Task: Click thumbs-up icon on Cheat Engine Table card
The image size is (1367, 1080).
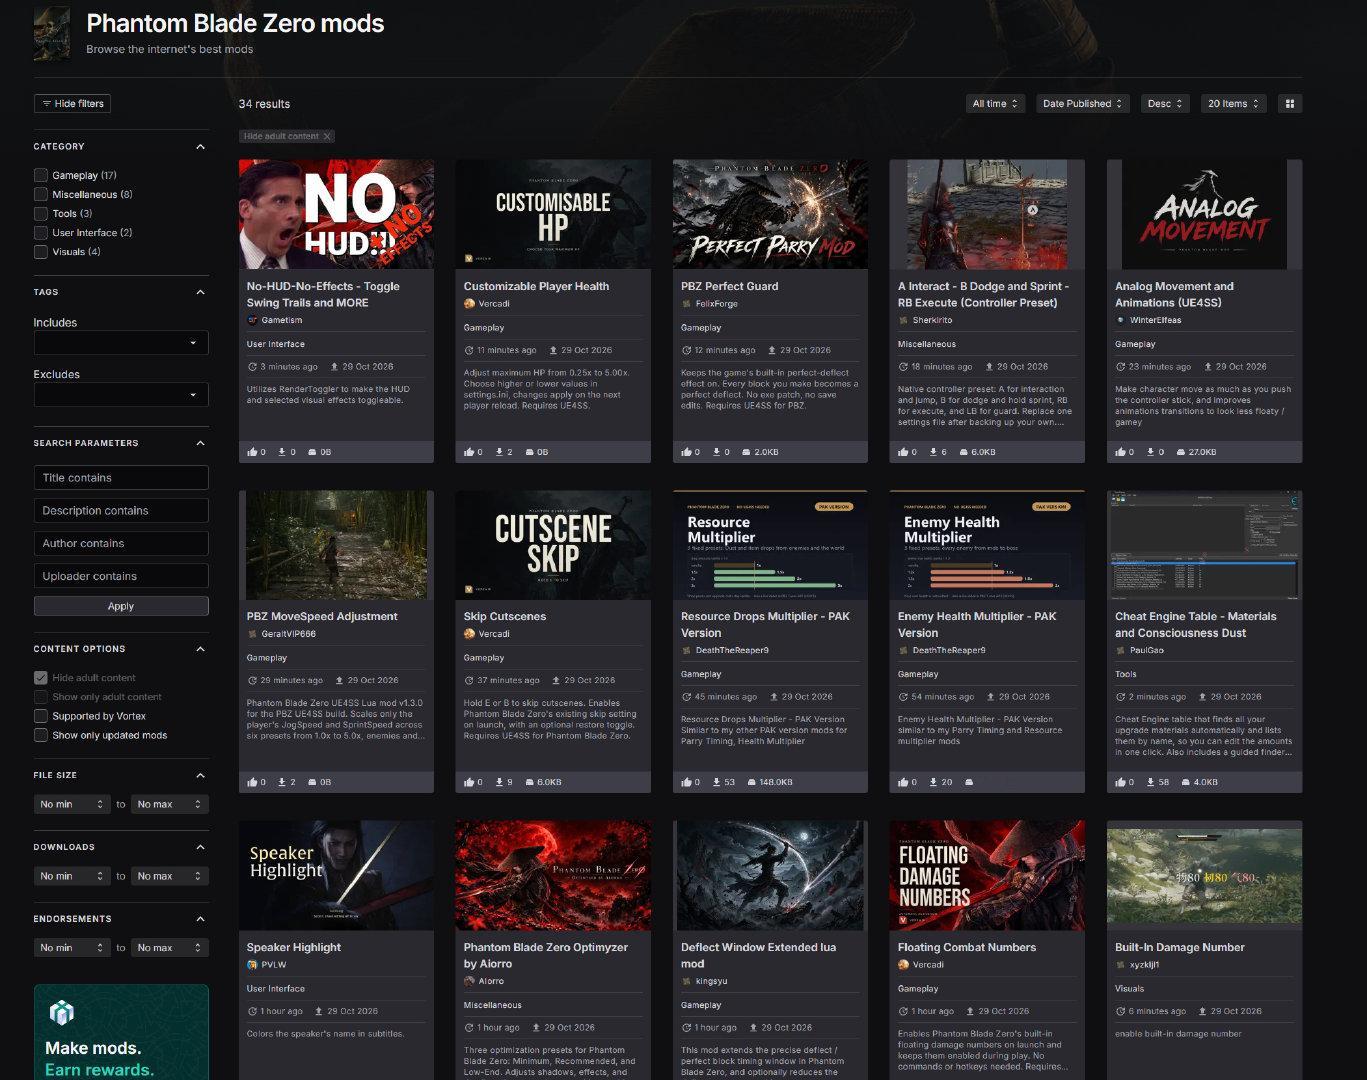Action: [1120, 782]
